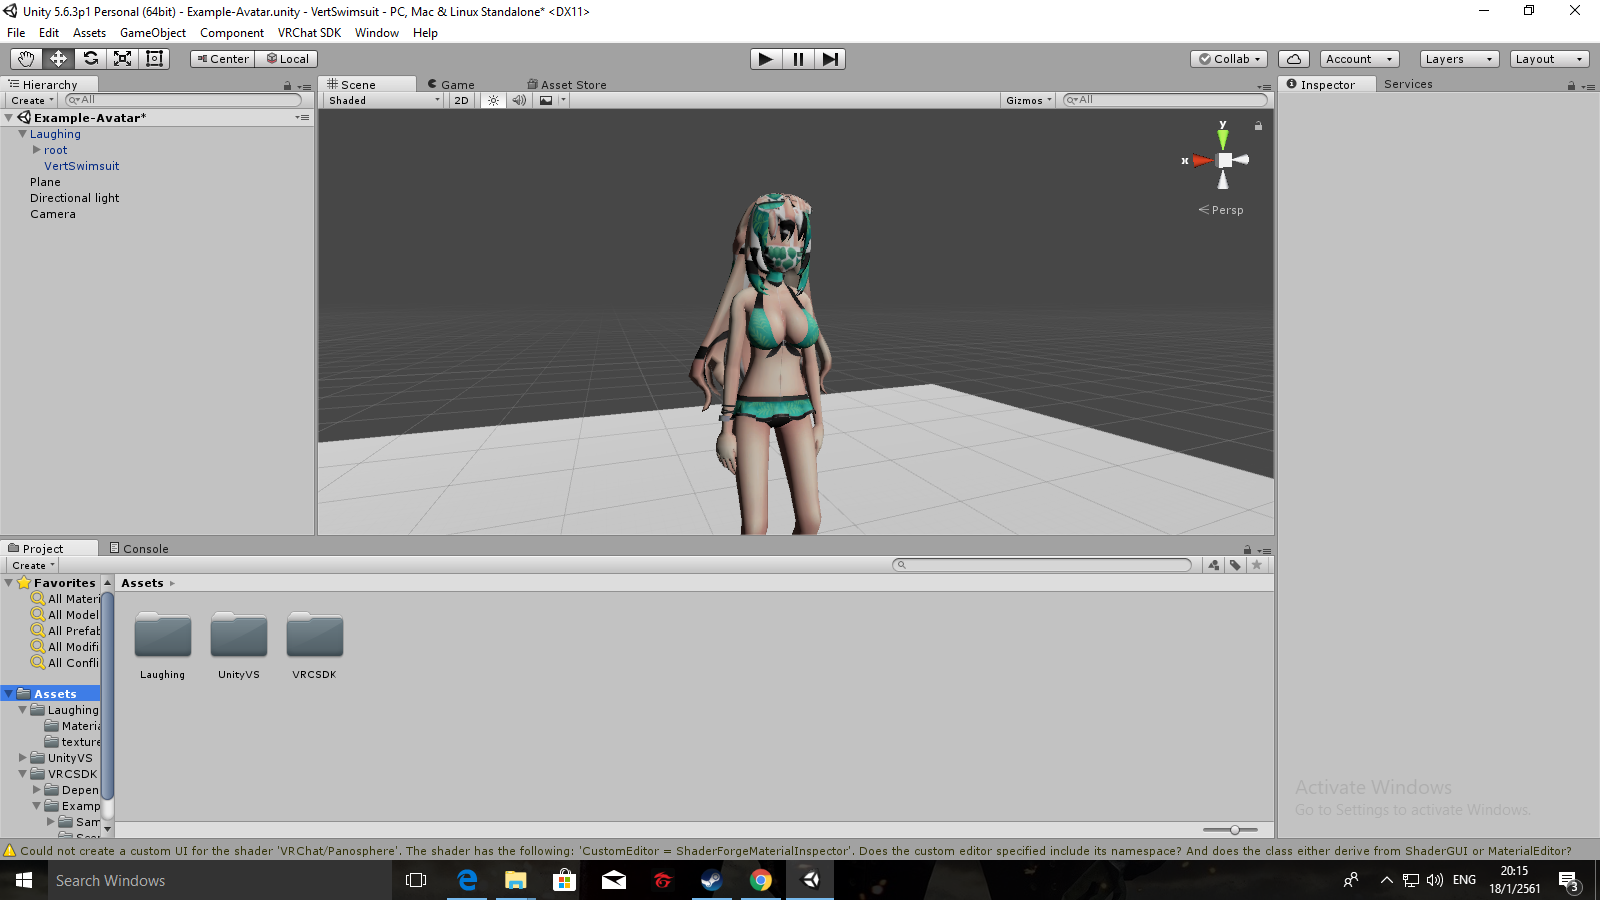Click the warning message in status bar
The height and width of the screenshot is (900, 1600).
(x=795, y=851)
